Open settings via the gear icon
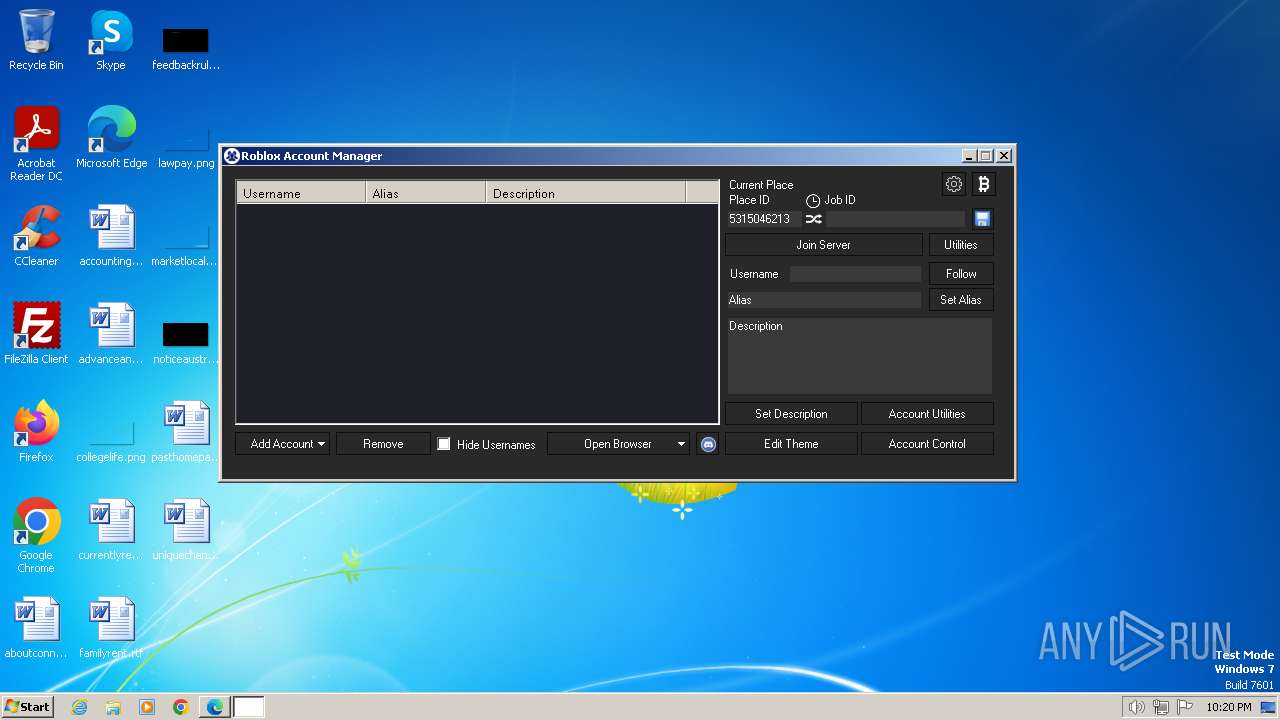1280x720 pixels. [x=954, y=184]
